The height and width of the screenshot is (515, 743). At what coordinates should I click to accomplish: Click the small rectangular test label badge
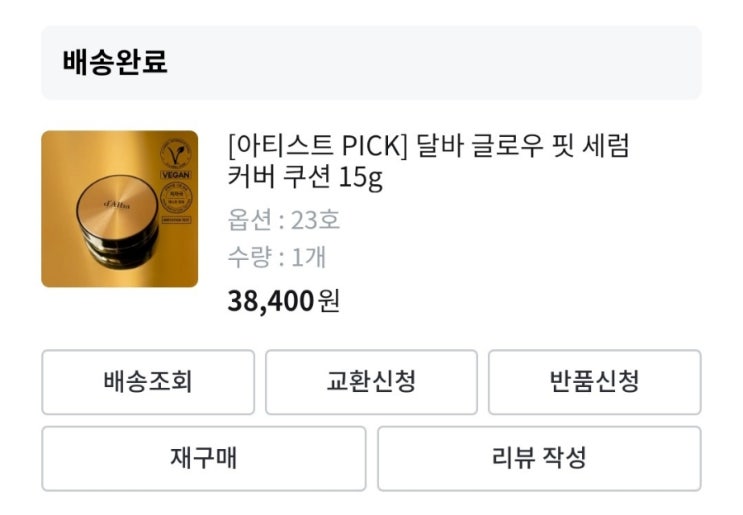point(176,218)
